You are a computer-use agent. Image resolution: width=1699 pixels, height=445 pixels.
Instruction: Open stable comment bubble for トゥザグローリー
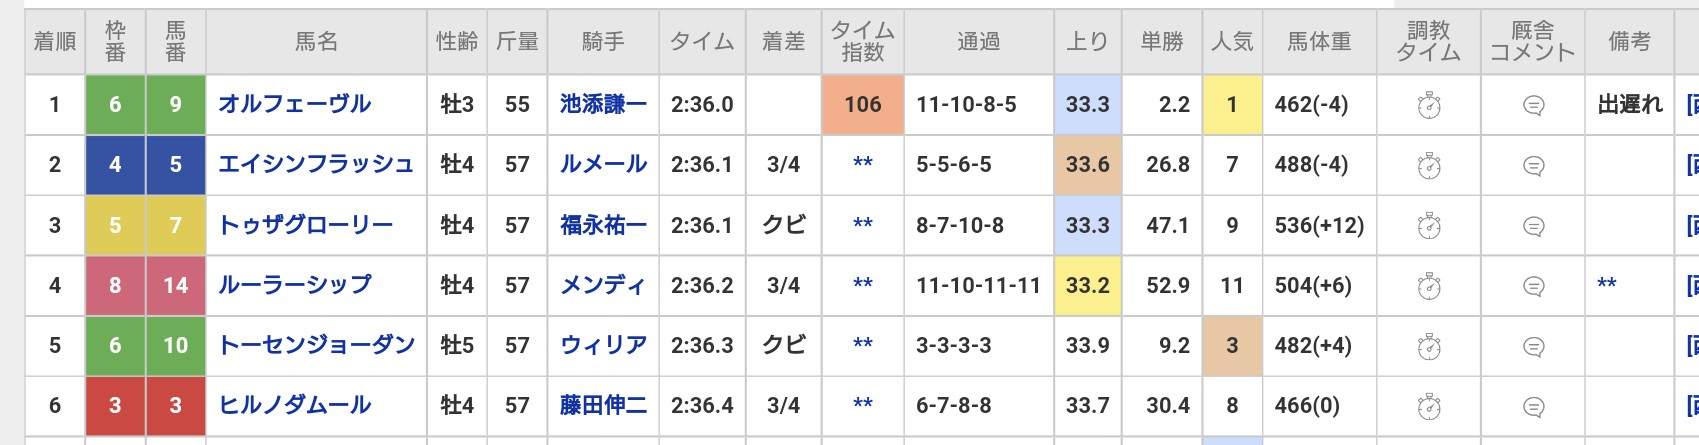pos(1533,226)
